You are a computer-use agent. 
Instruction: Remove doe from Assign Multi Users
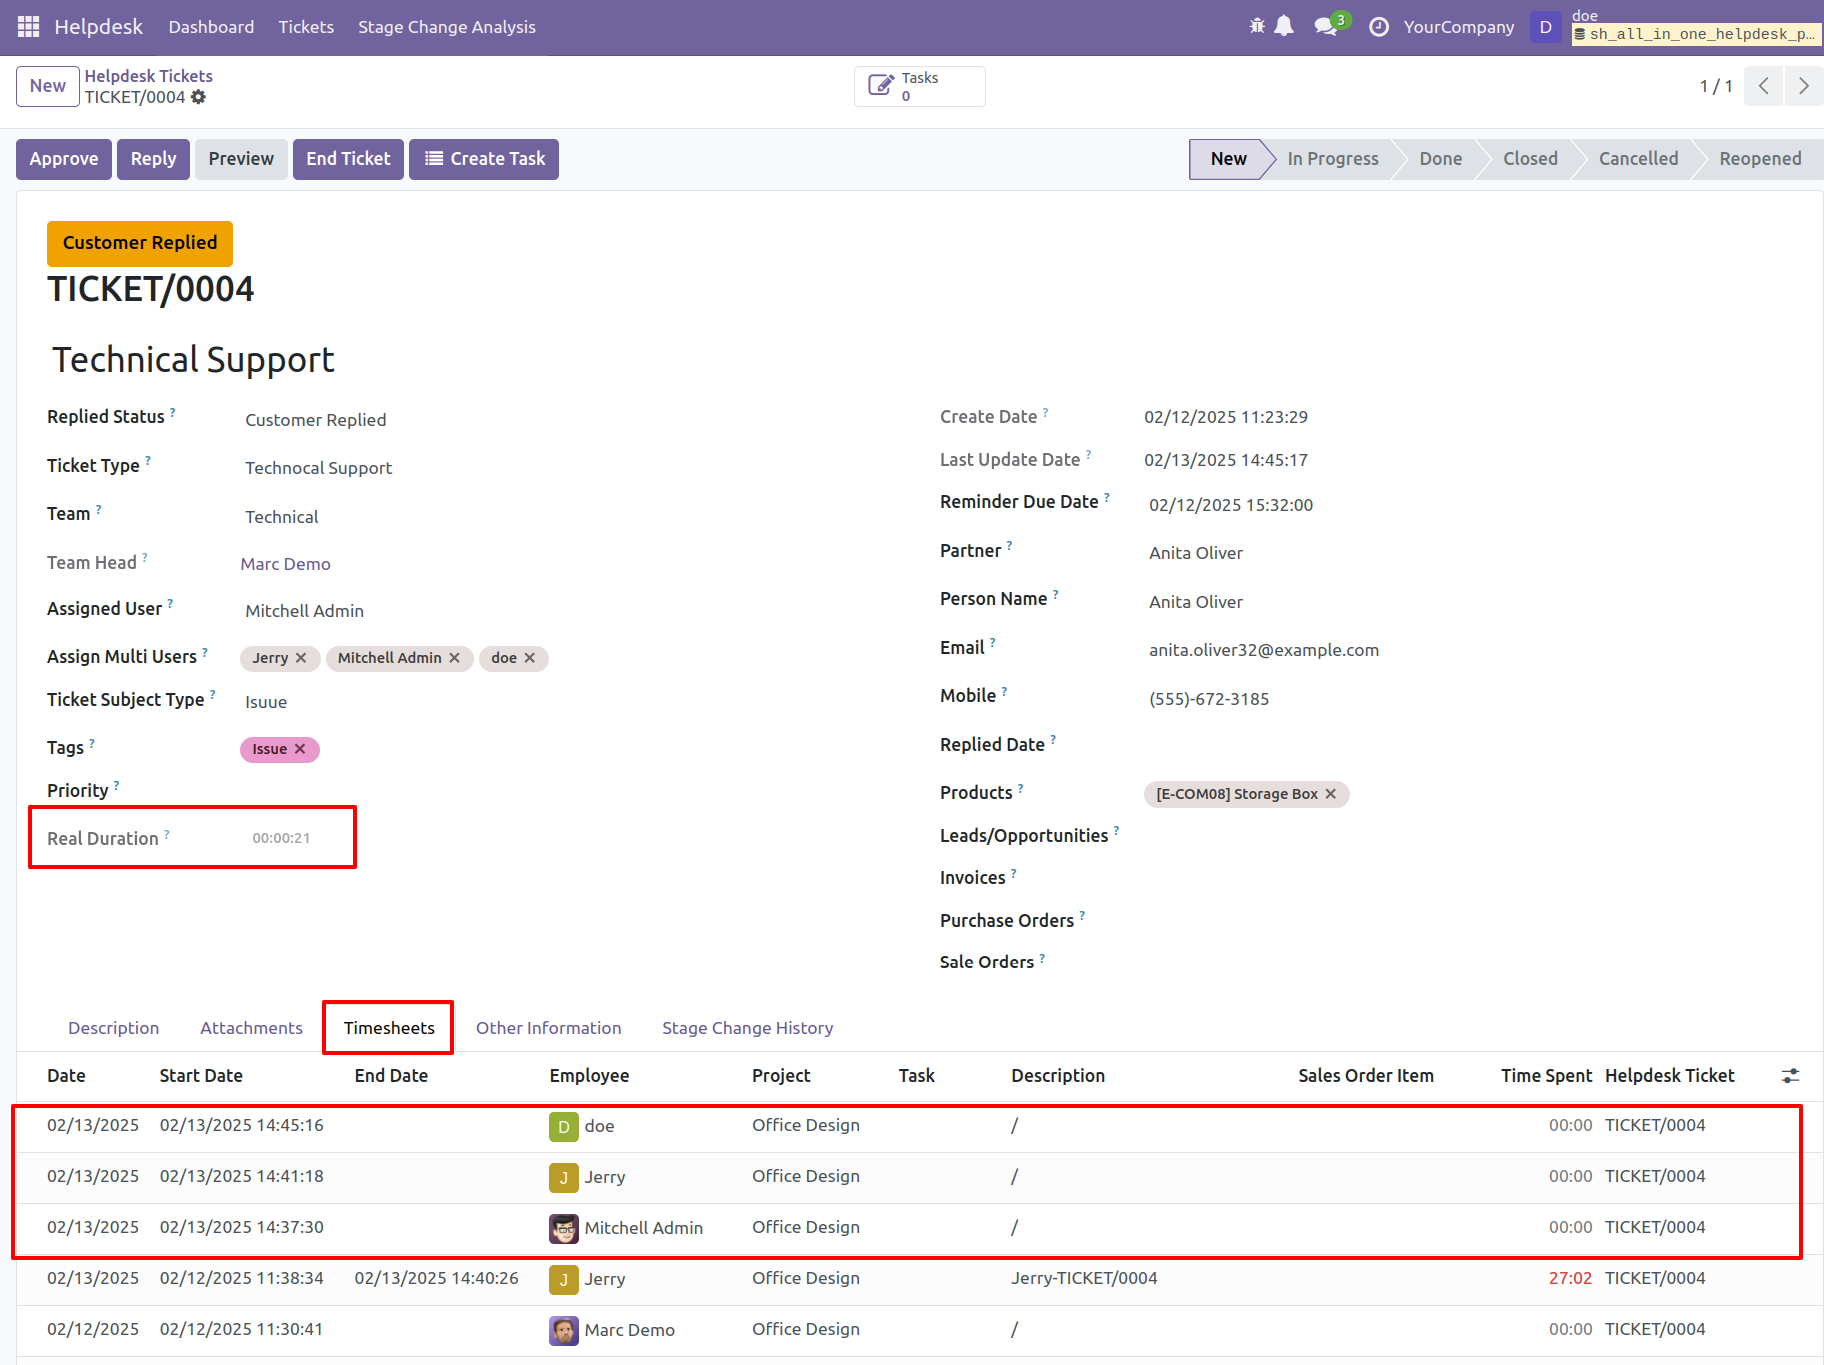pyautogui.click(x=530, y=658)
